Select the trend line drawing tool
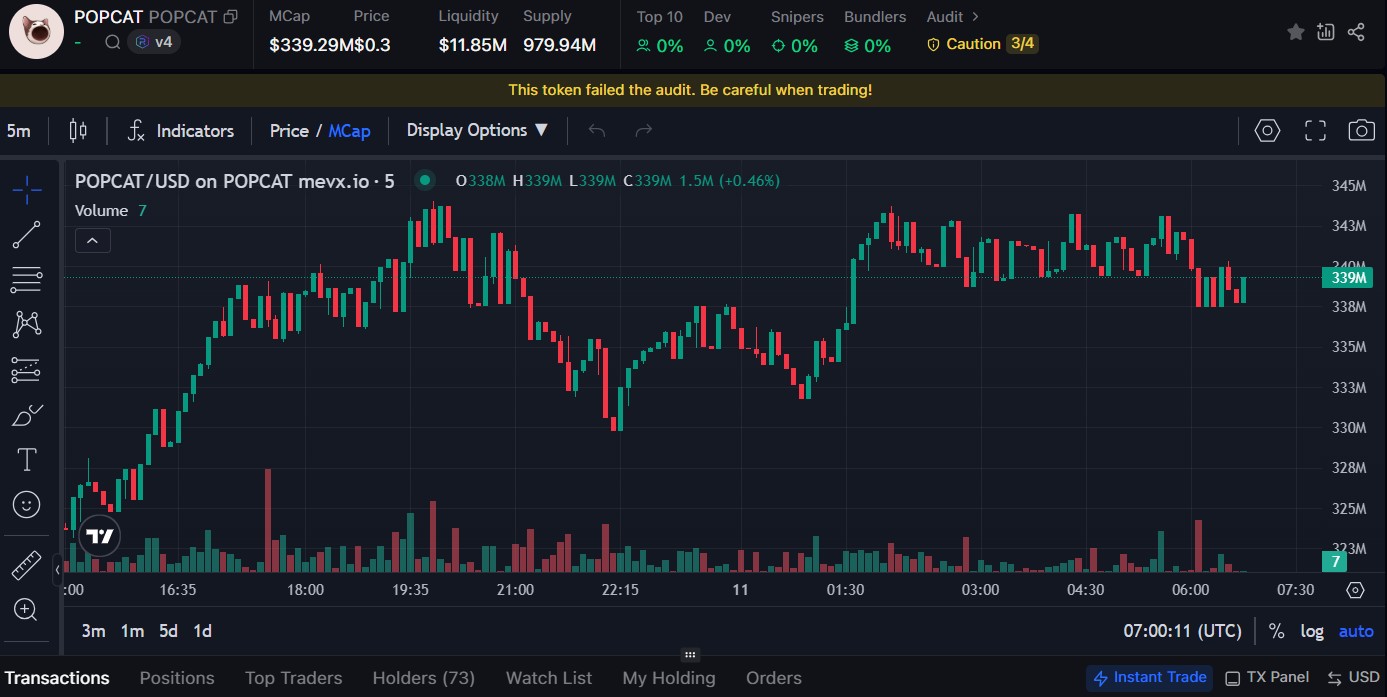This screenshot has height=697, width=1387. 27,235
